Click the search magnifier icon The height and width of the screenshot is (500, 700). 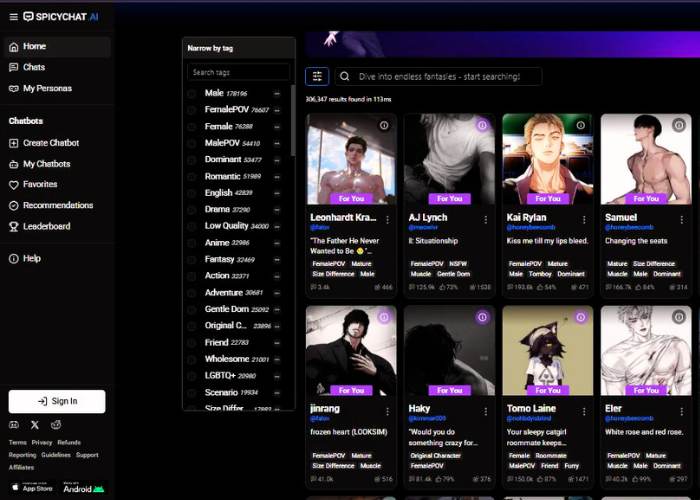point(345,76)
